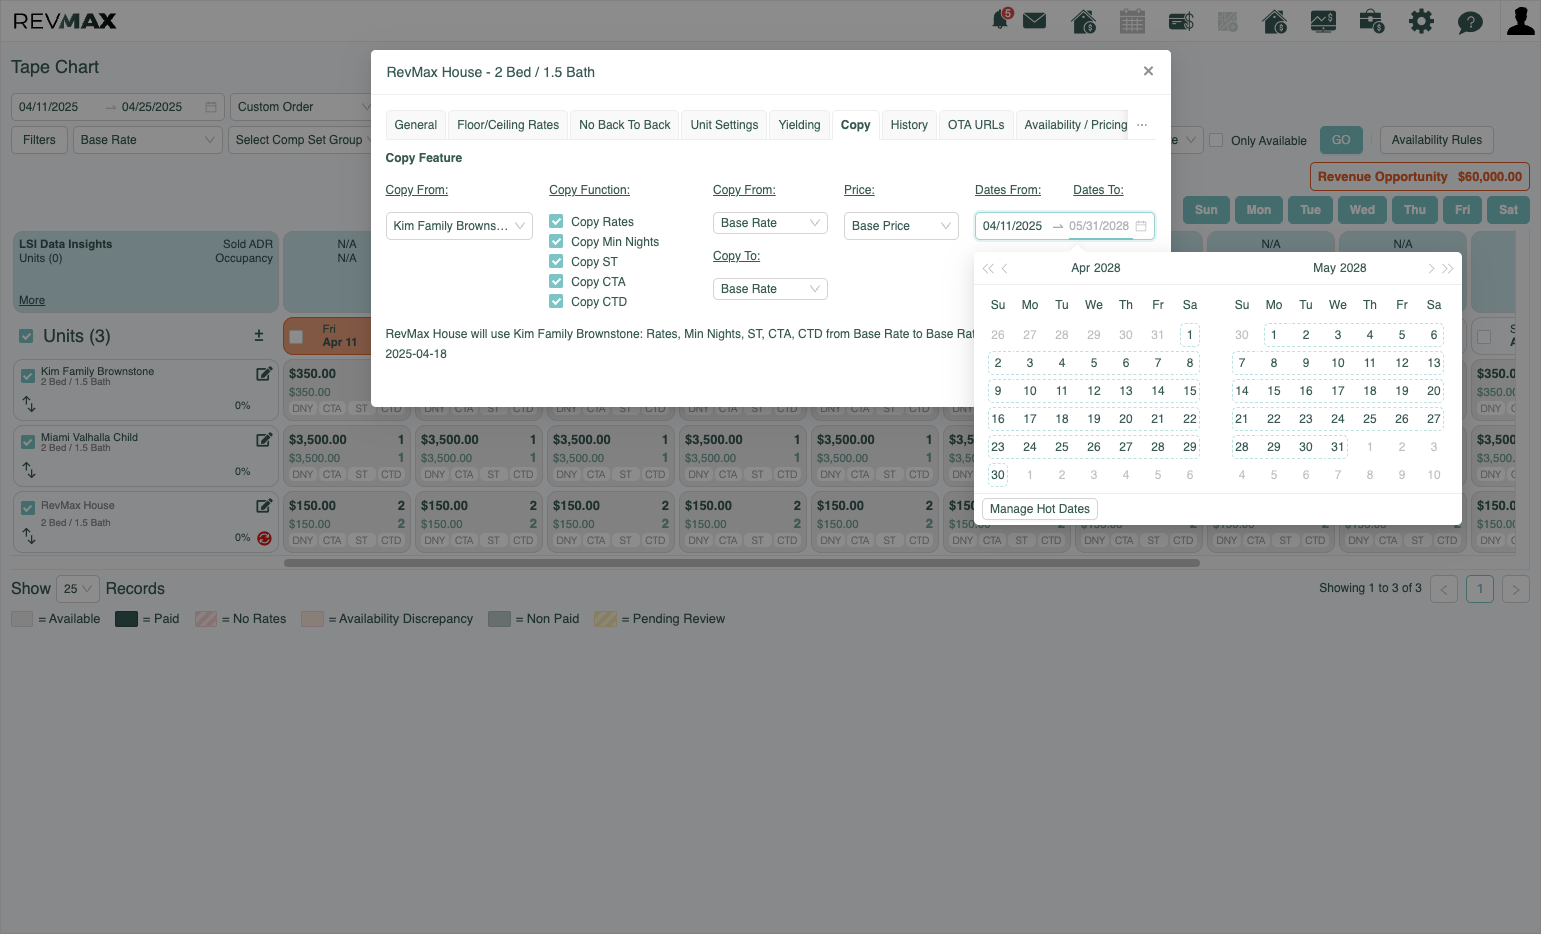Open the settings gear icon
This screenshot has width=1541, height=934.
(1421, 21)
